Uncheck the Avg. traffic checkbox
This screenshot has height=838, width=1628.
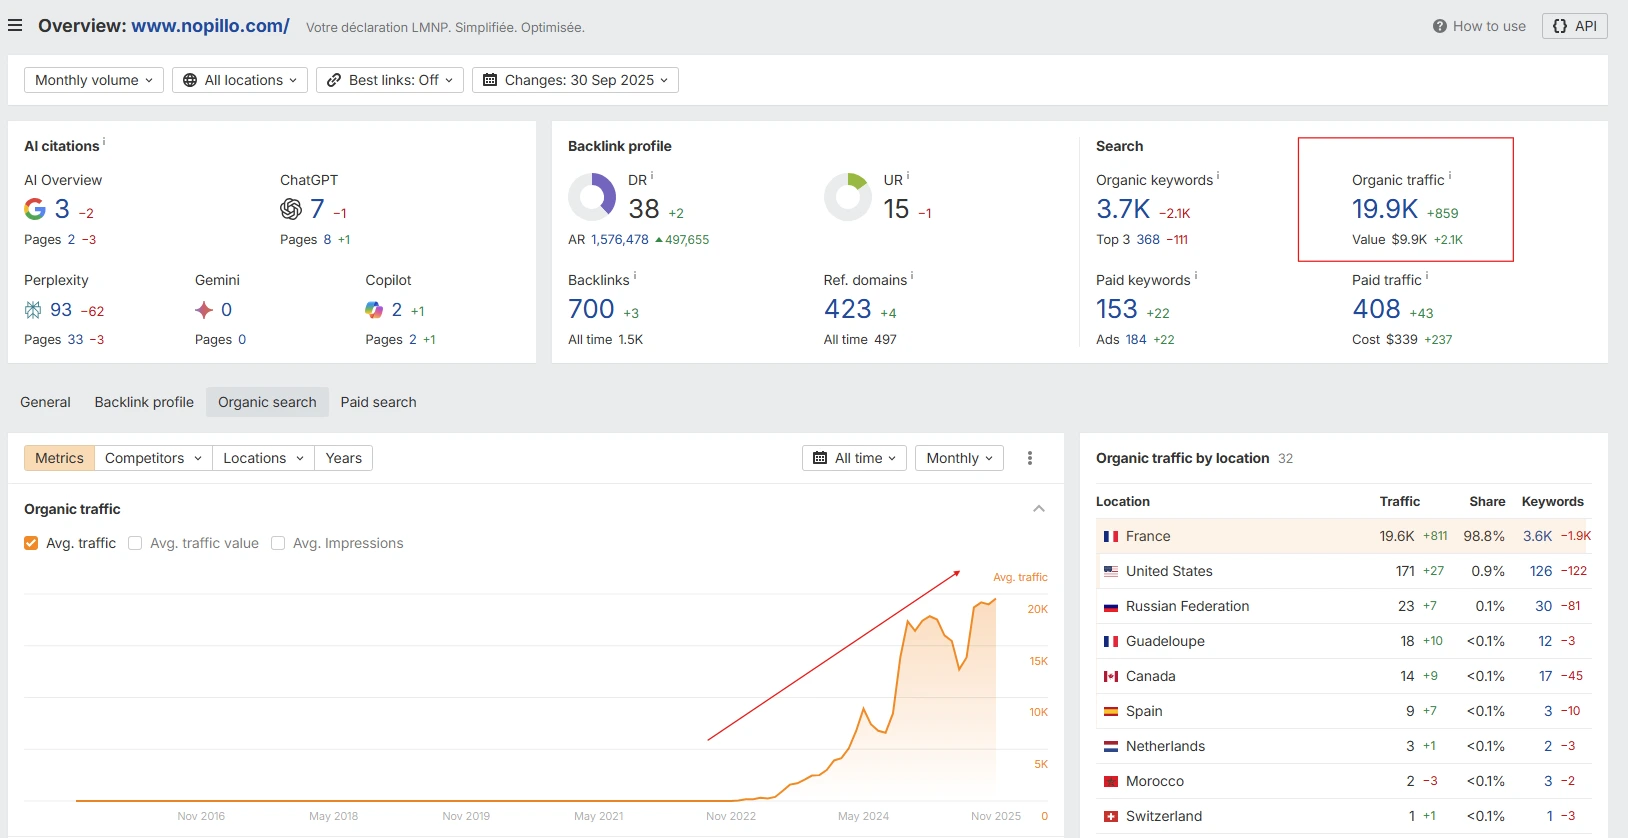tap(31, 543)
